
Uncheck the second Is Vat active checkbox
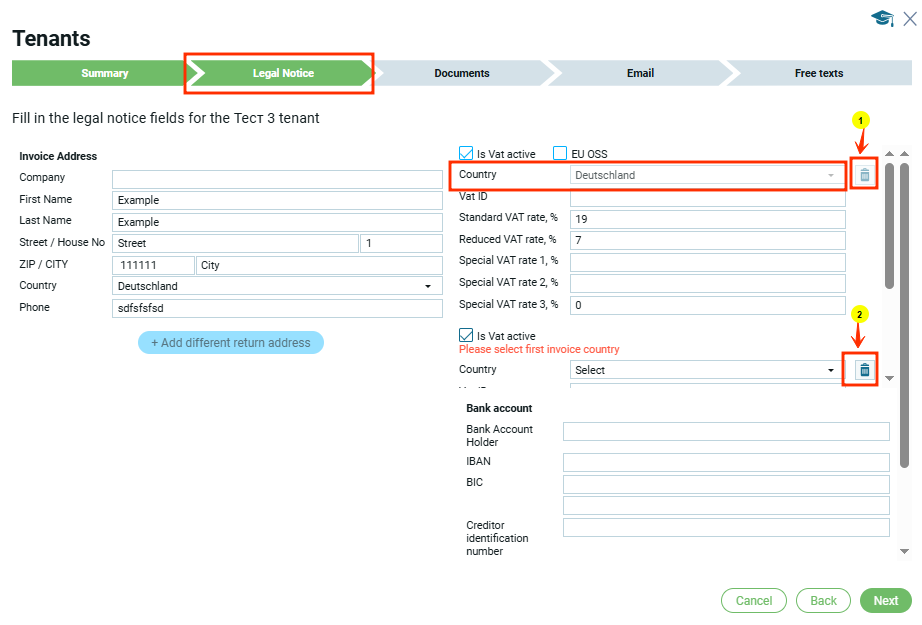[x=466, y=336]
